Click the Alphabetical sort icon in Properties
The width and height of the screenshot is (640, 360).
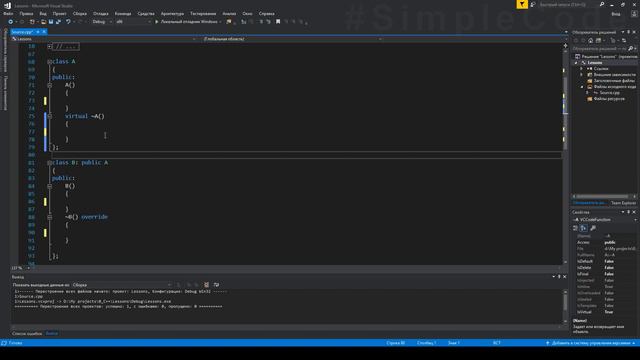(583, 228)
